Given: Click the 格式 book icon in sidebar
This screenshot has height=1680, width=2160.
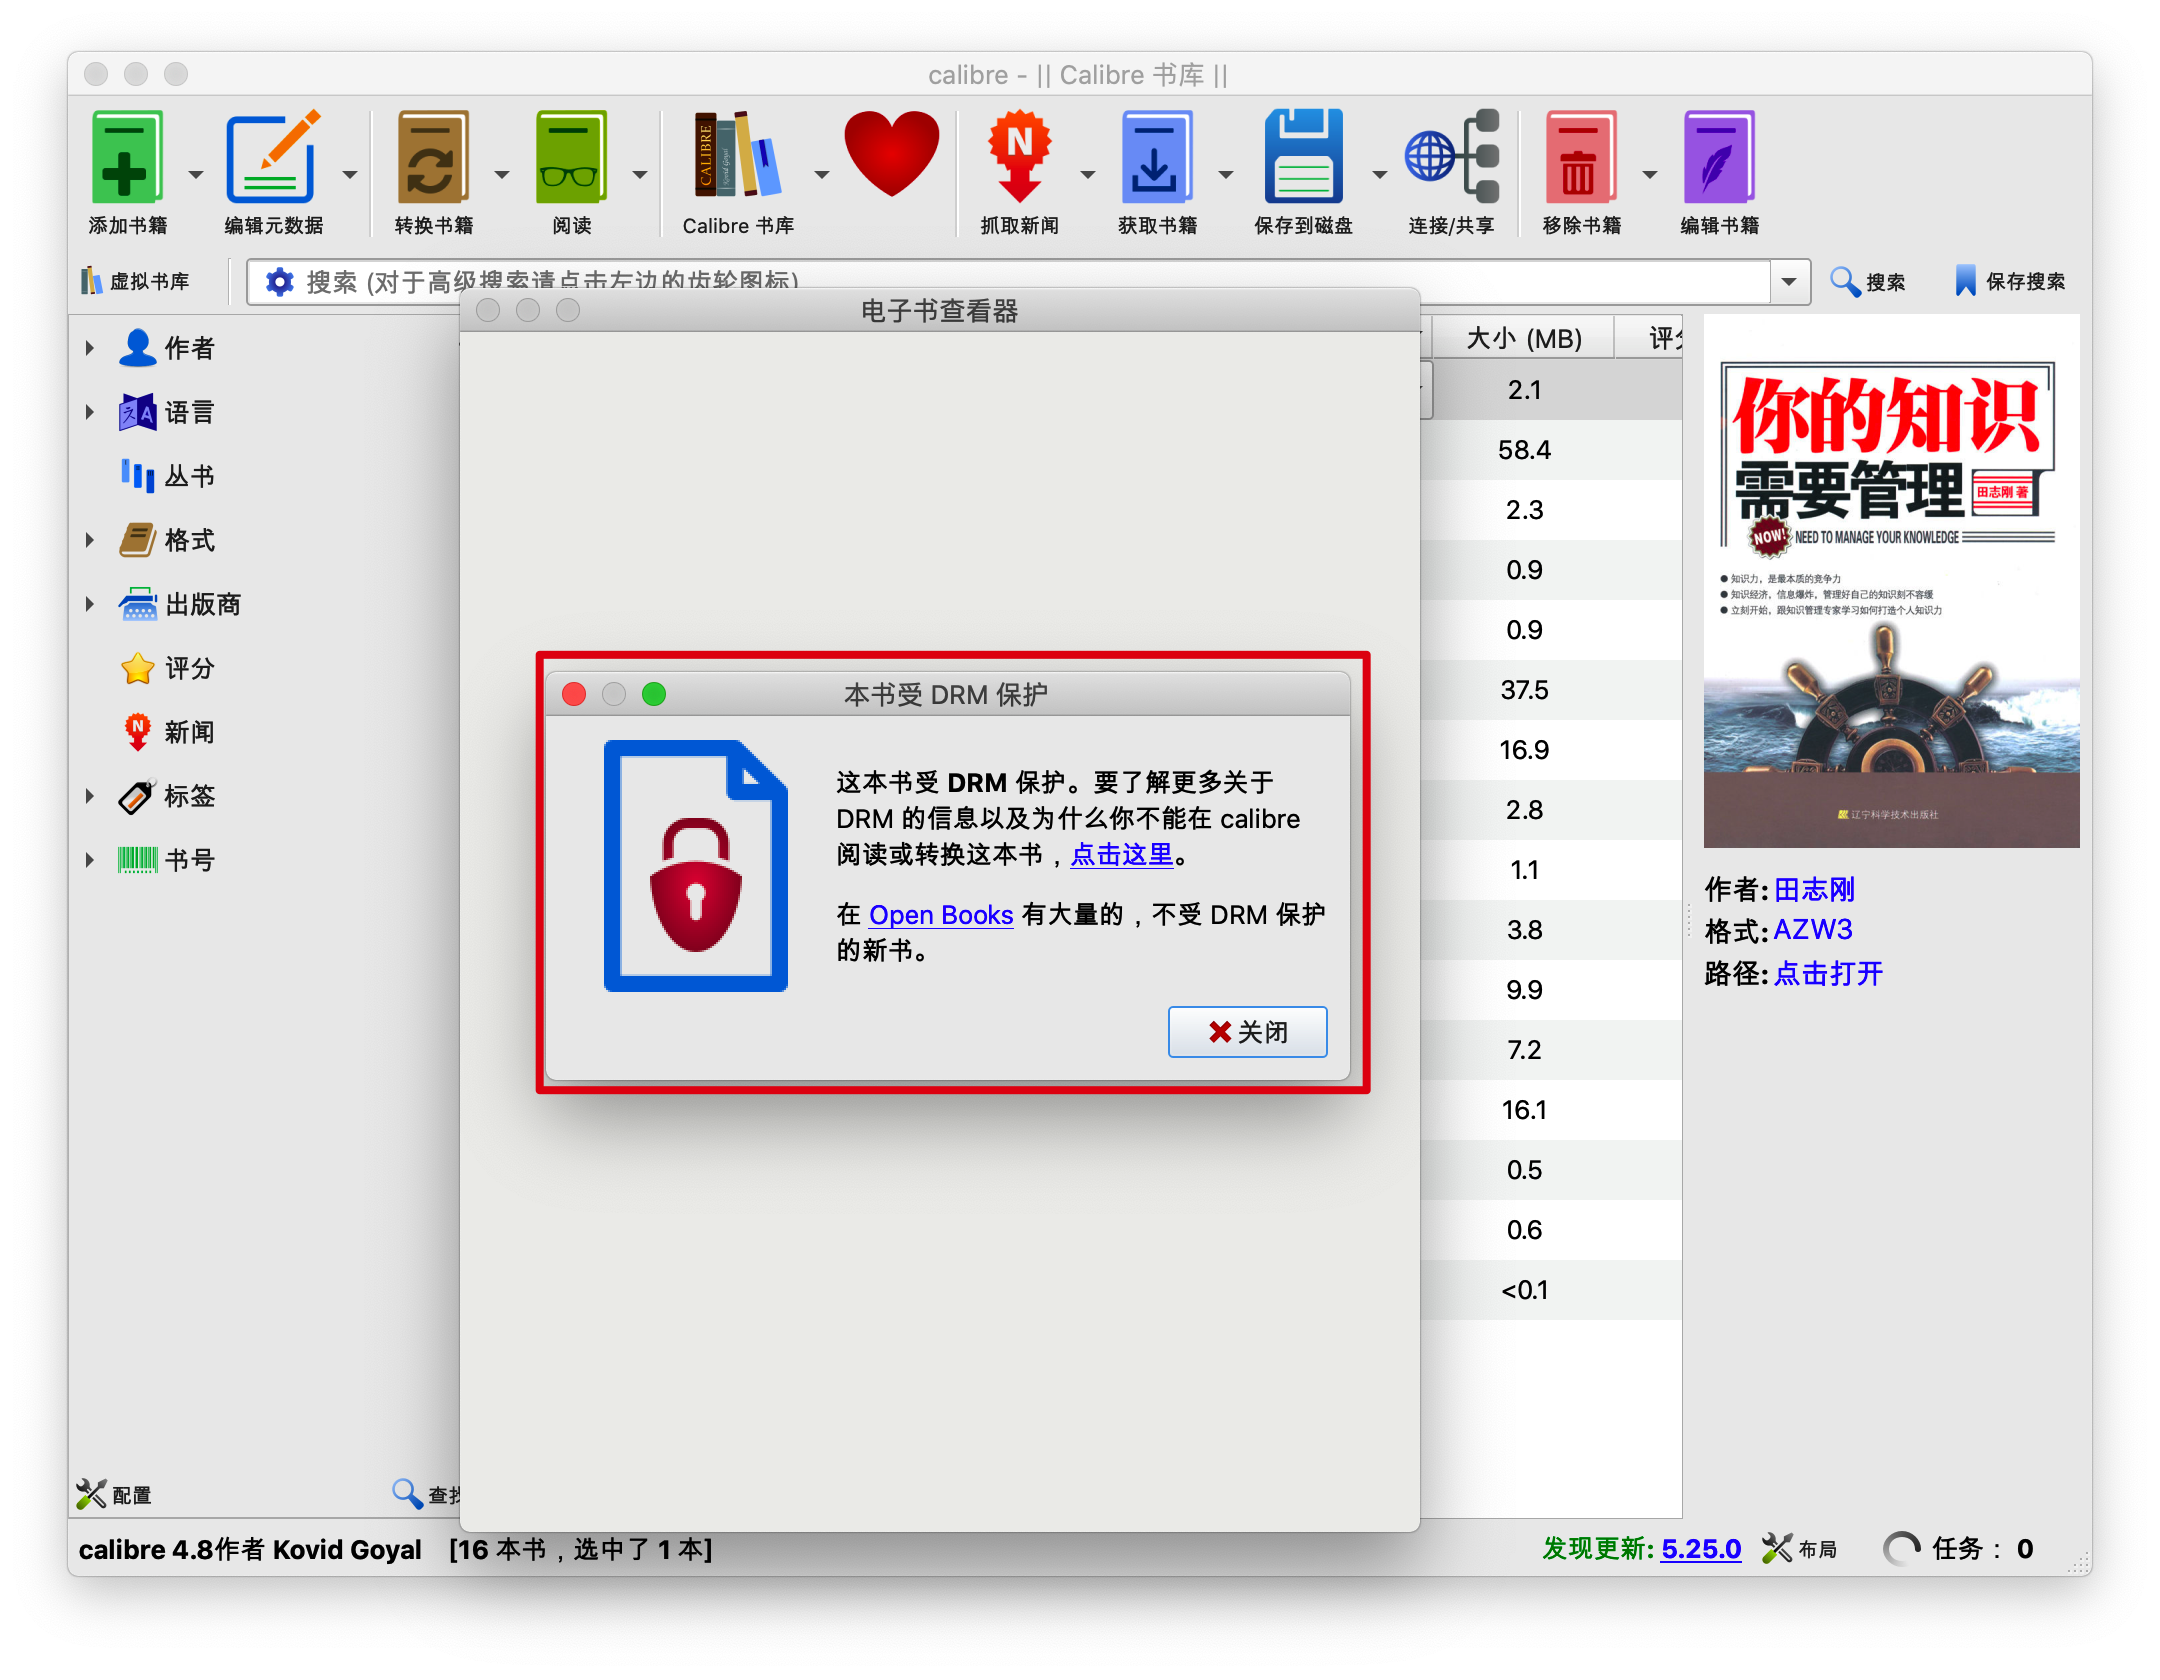Looking at the screenshot, I should [137, 540].
